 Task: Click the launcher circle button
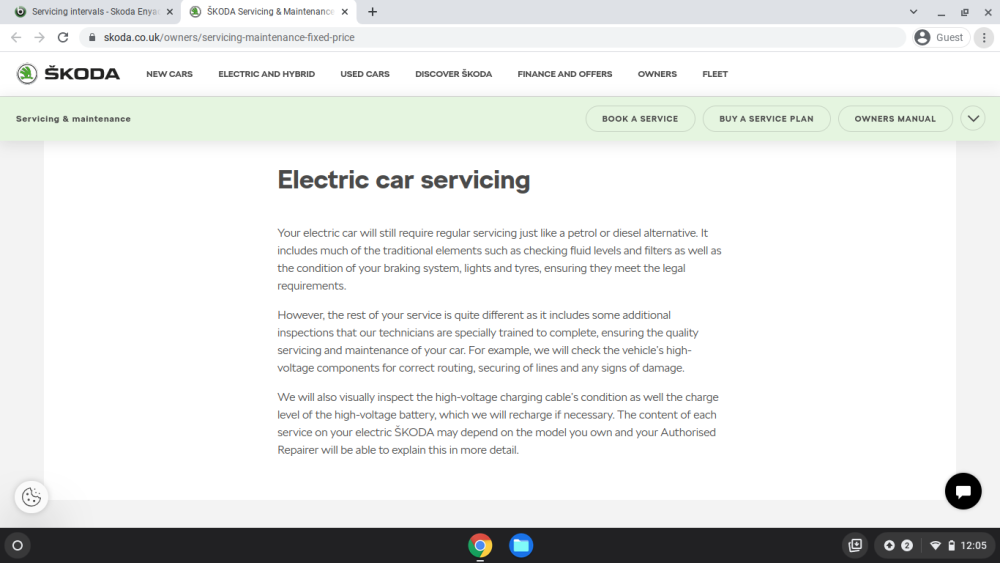pos(17,546)
